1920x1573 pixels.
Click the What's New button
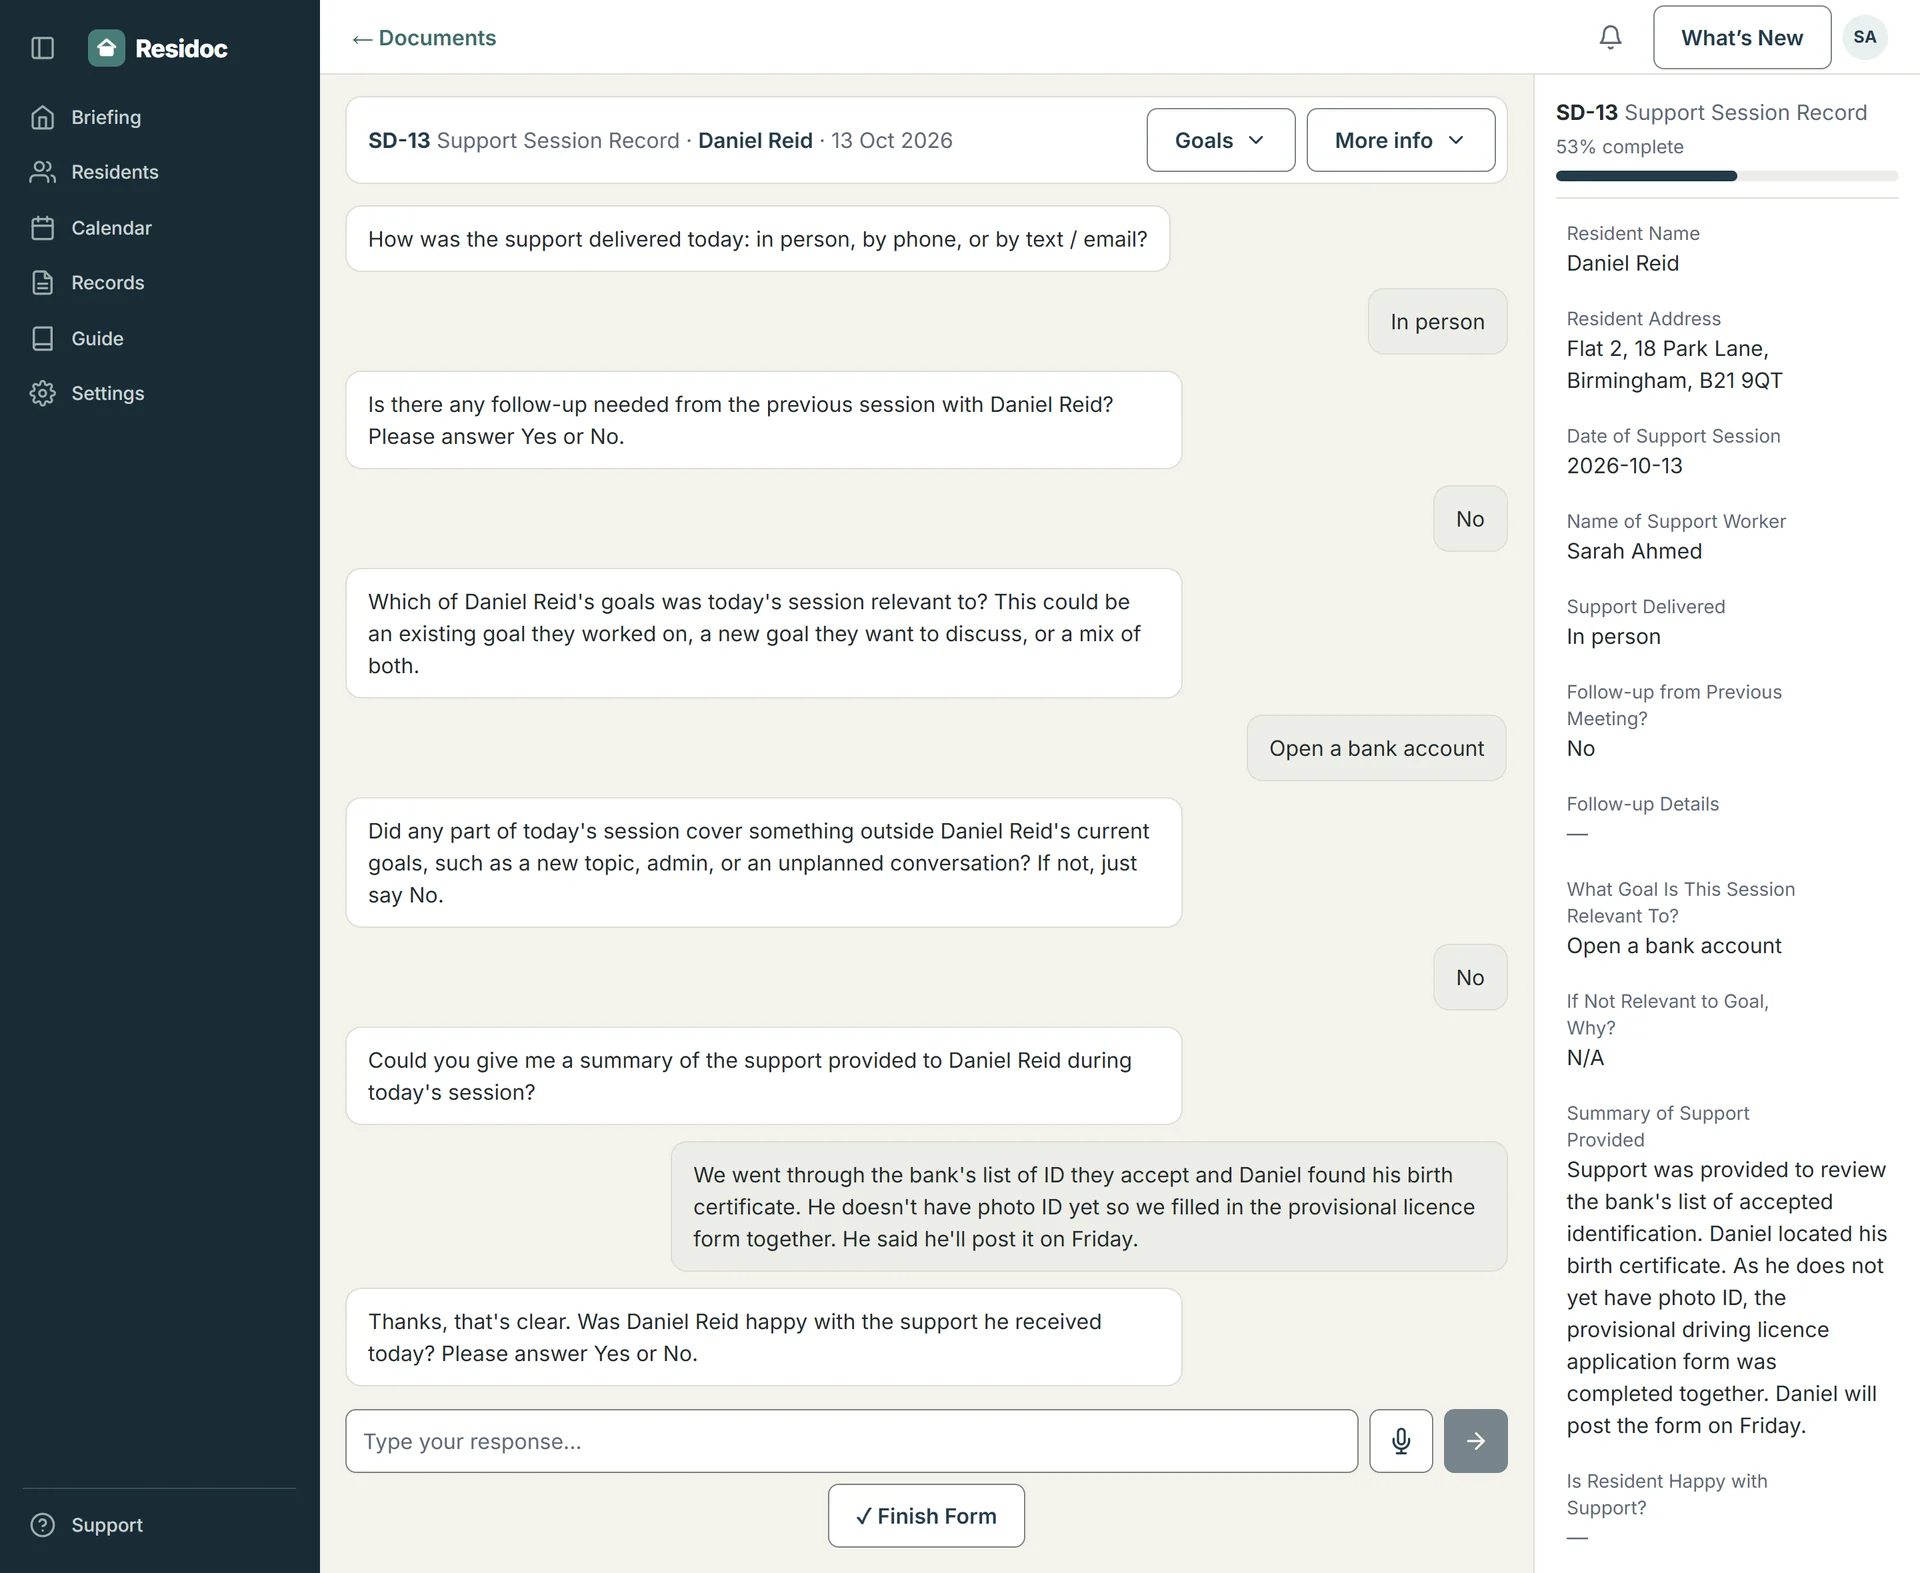[x=1742, y=37]
